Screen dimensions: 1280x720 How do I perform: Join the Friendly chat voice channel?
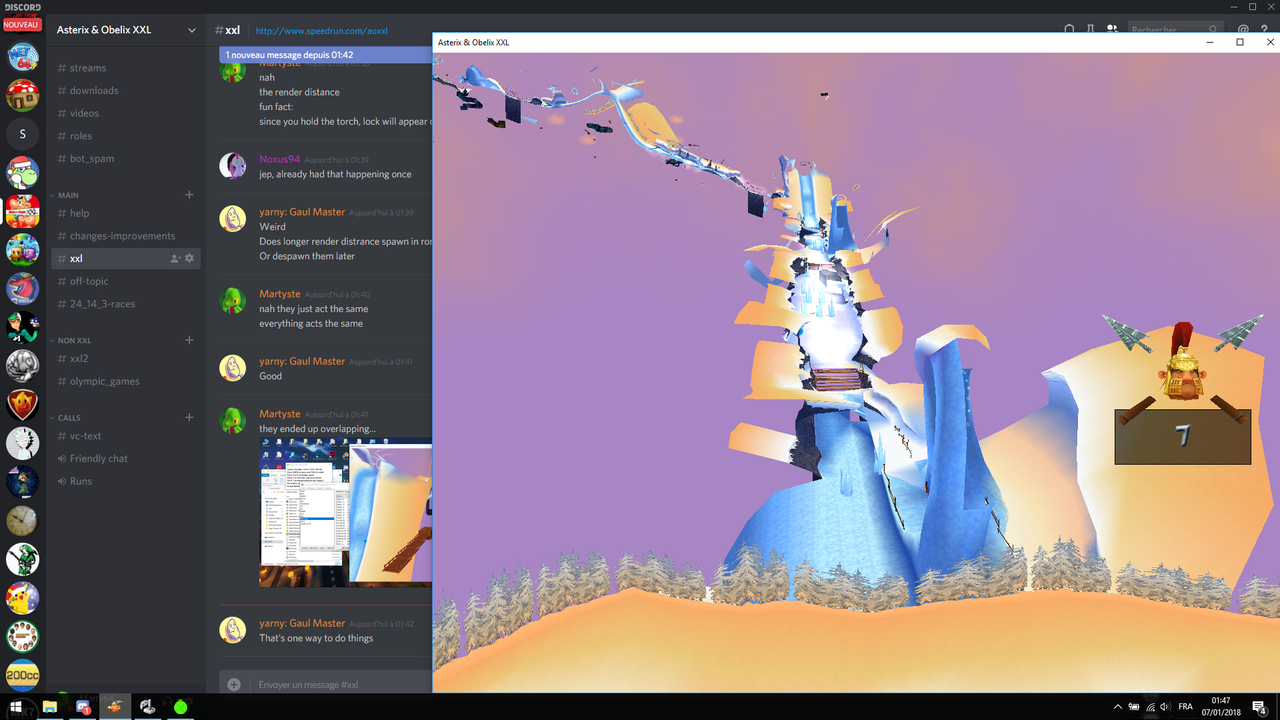click(x=125, y=459)
